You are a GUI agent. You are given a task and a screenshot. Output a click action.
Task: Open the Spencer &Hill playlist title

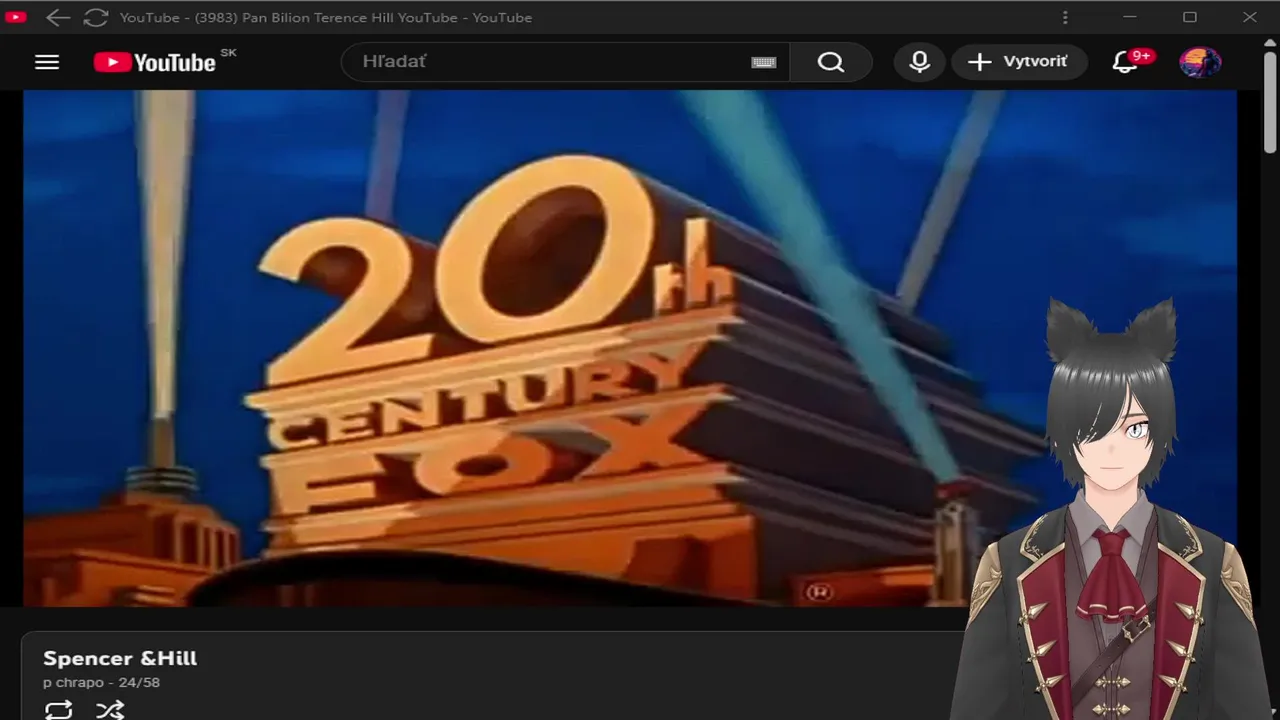120,658
